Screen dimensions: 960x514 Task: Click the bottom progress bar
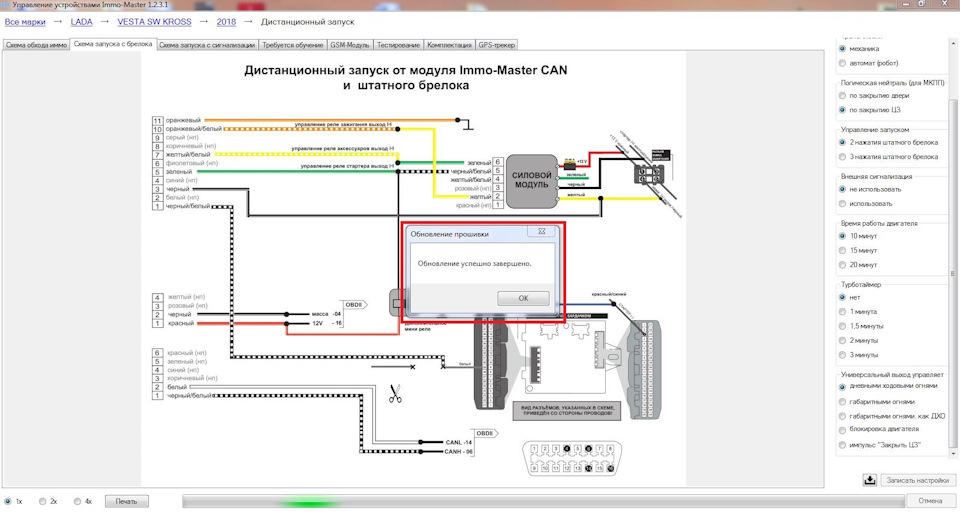pyautogui.click(x=542, y=501)
